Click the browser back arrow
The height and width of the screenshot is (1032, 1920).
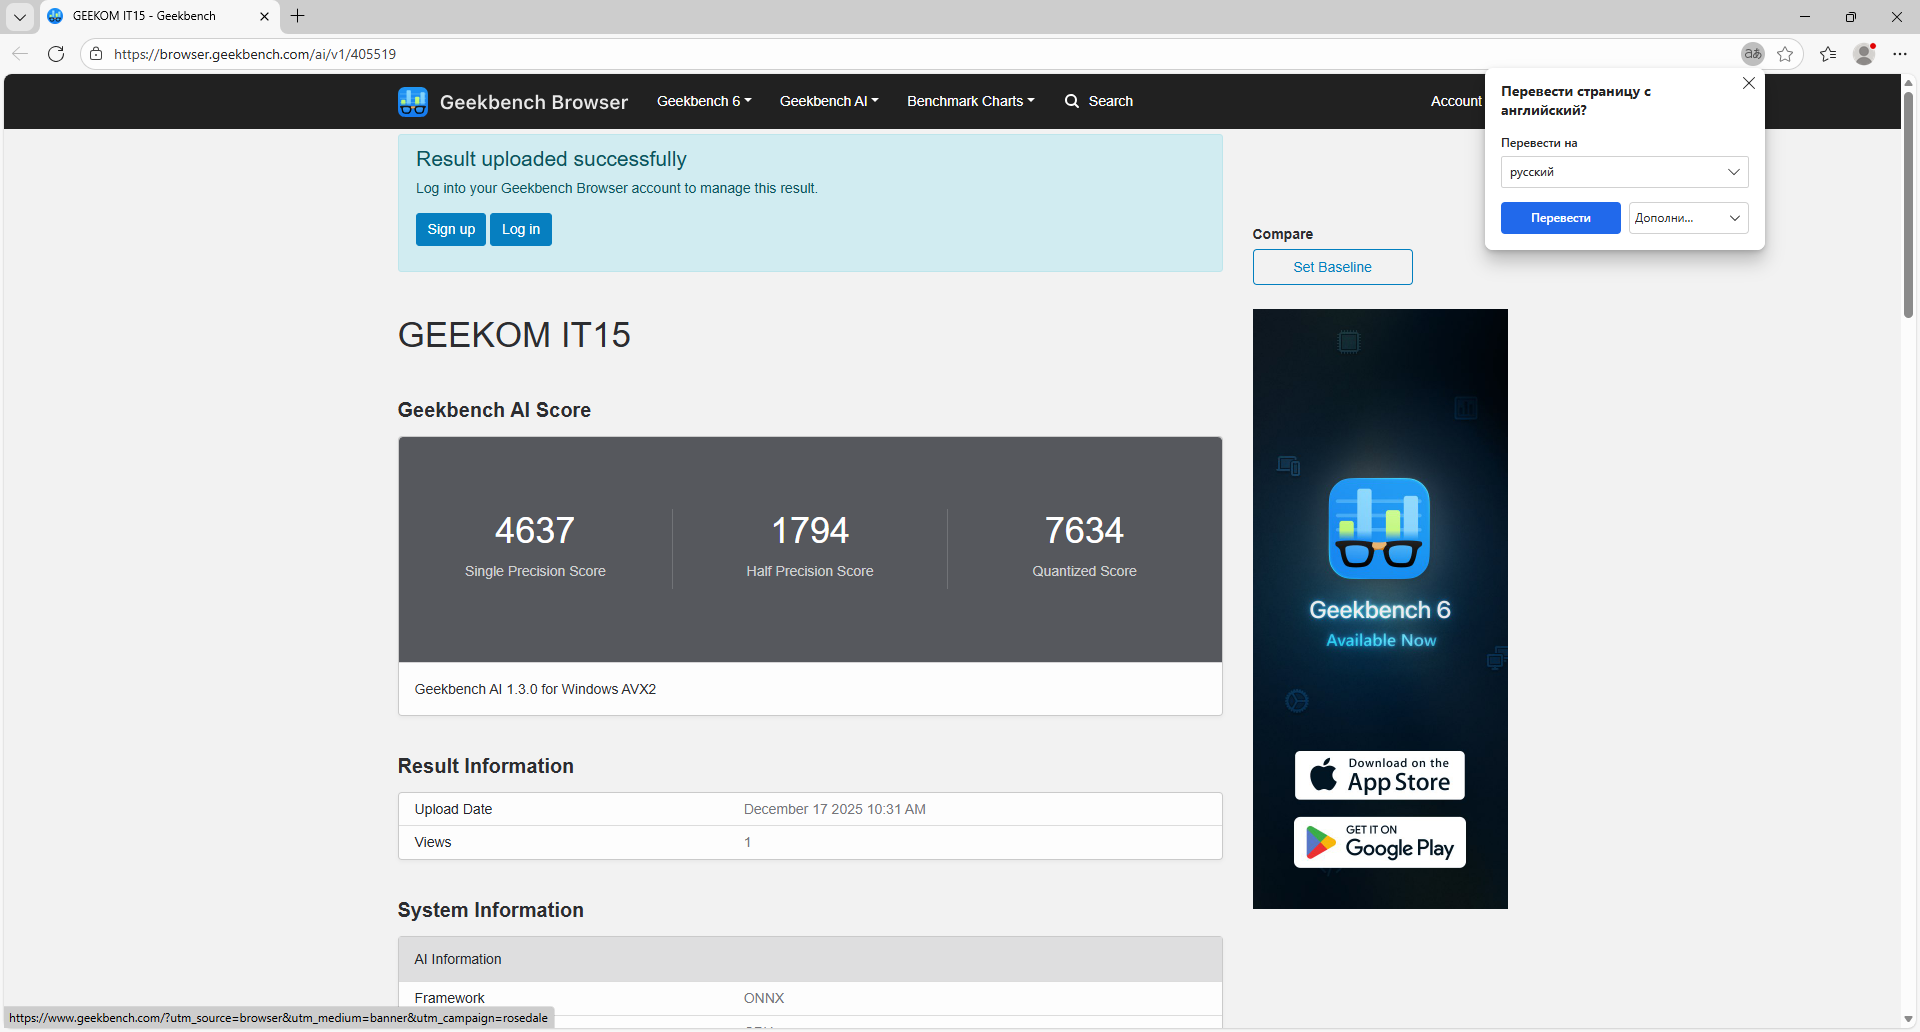tap(20, 54)
